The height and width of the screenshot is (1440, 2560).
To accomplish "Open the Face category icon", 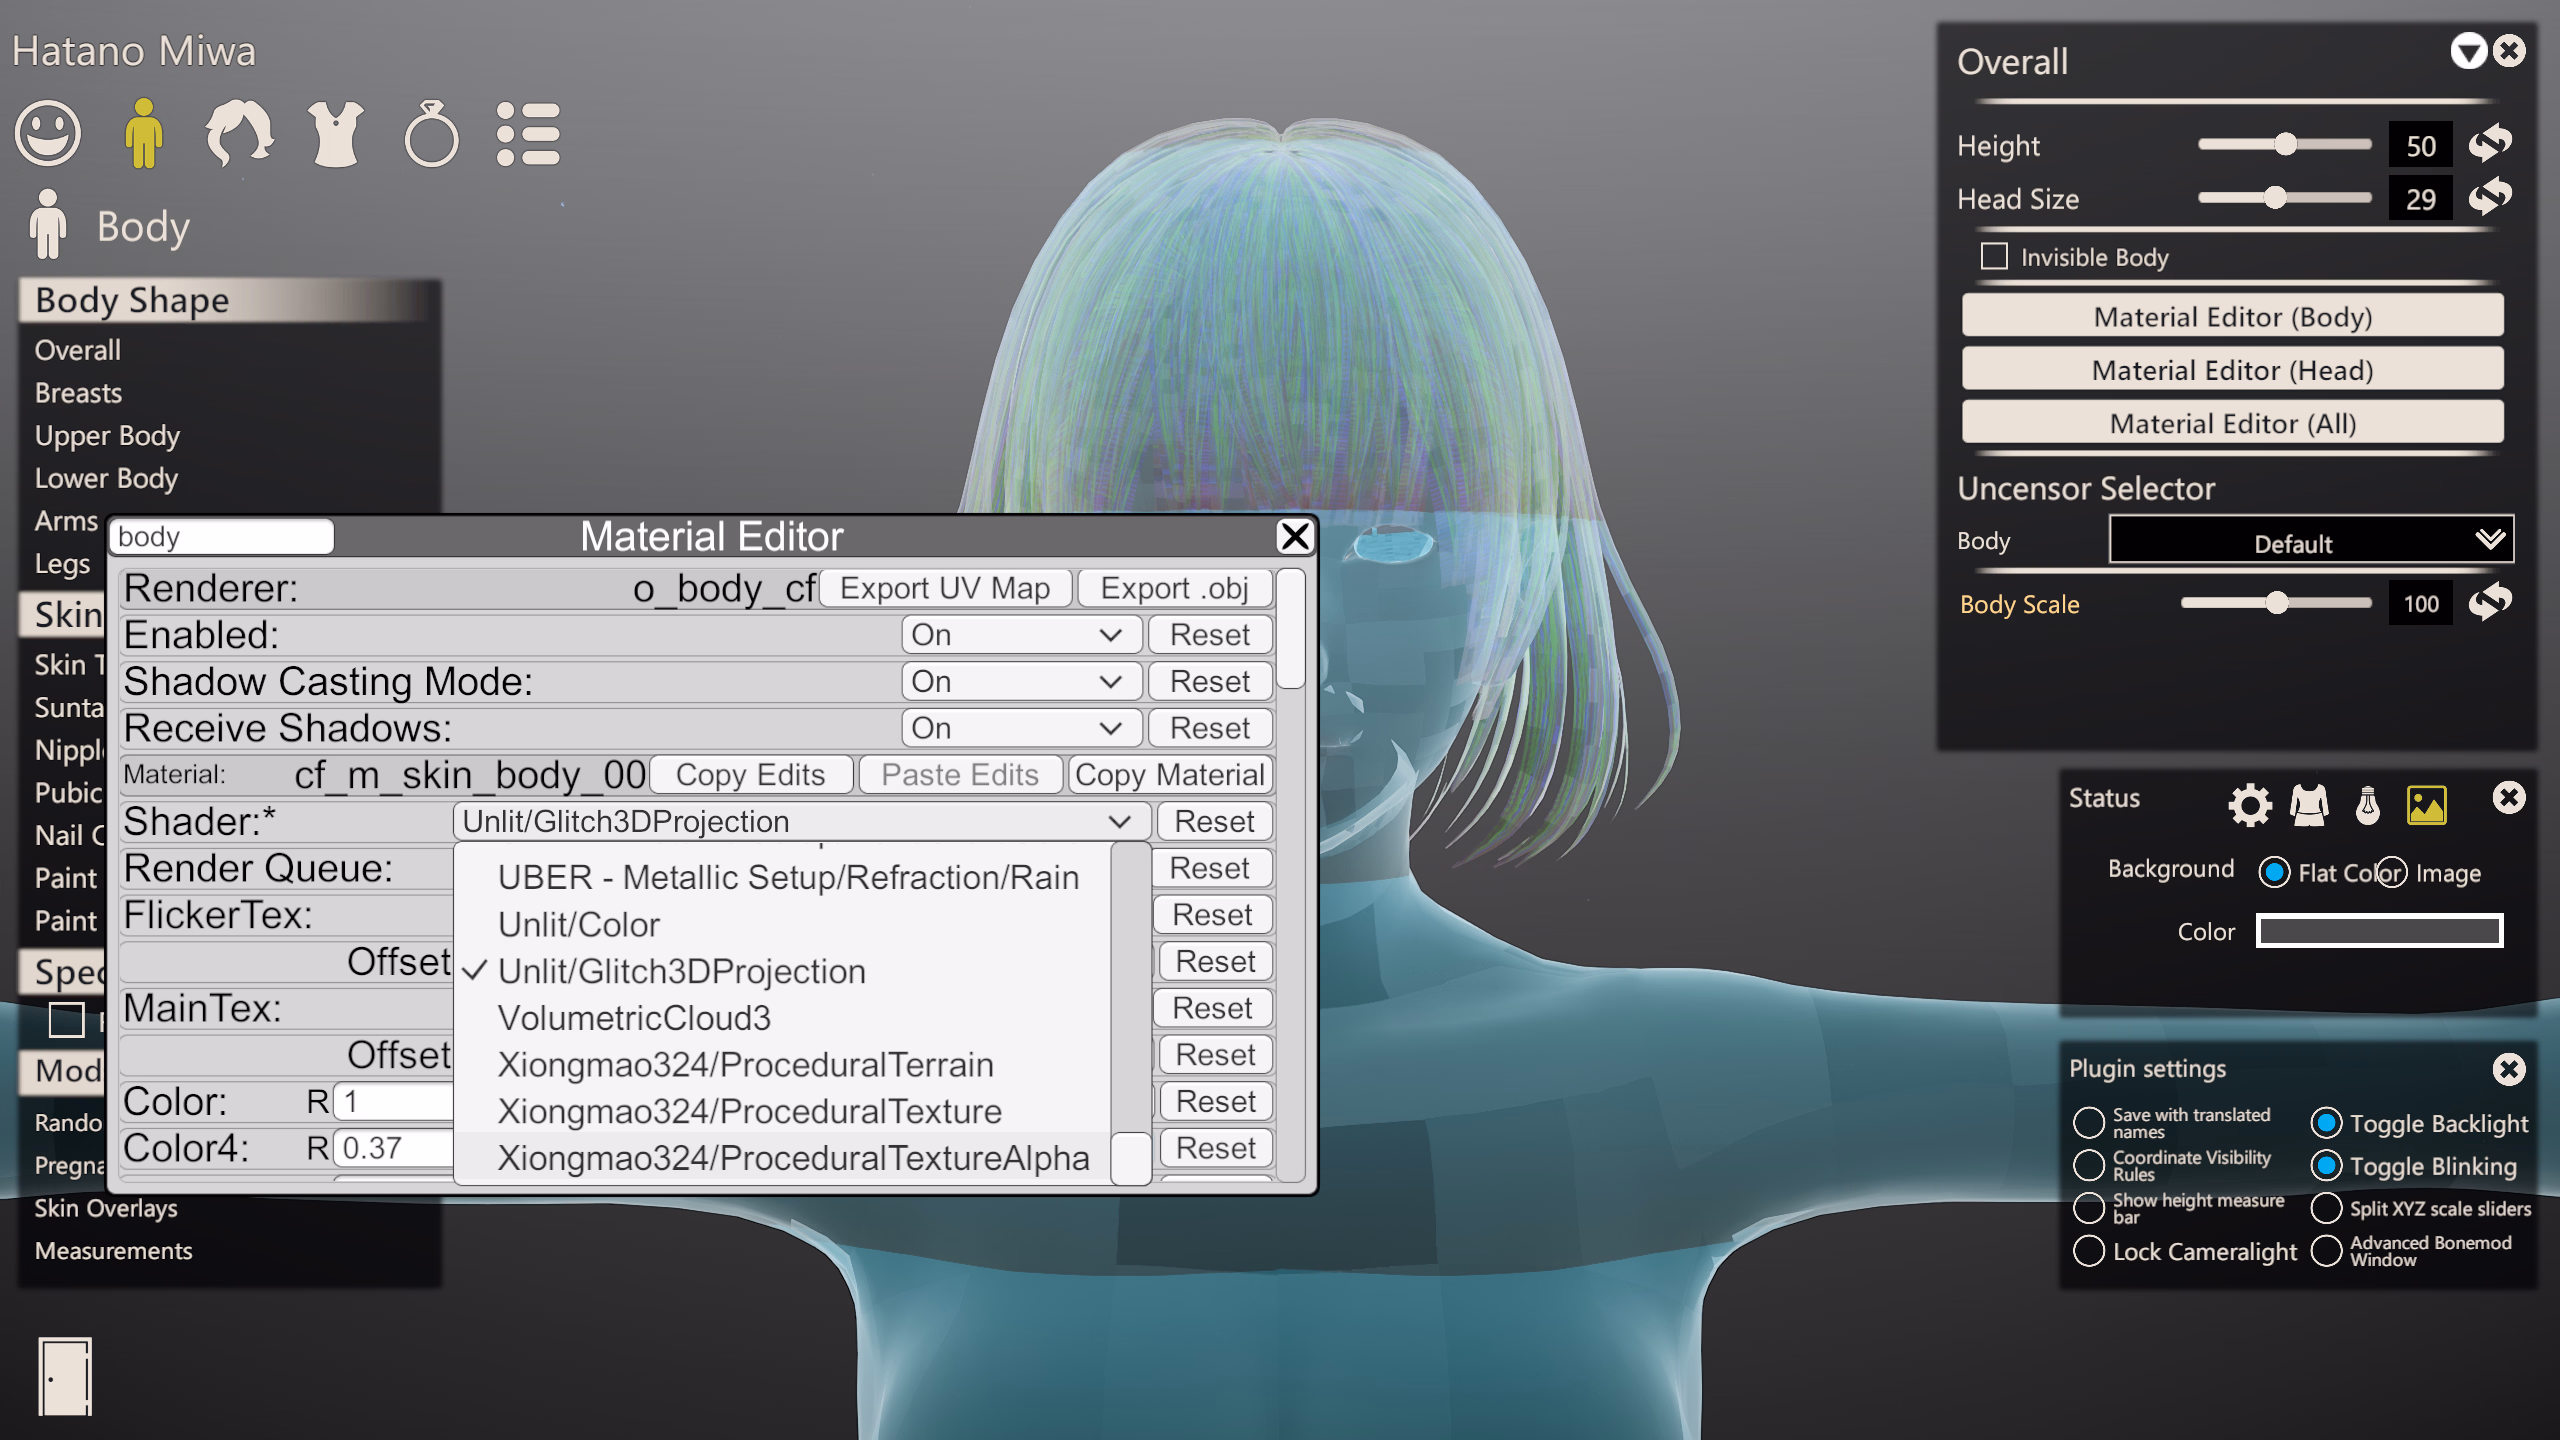I will click(47, 133).
